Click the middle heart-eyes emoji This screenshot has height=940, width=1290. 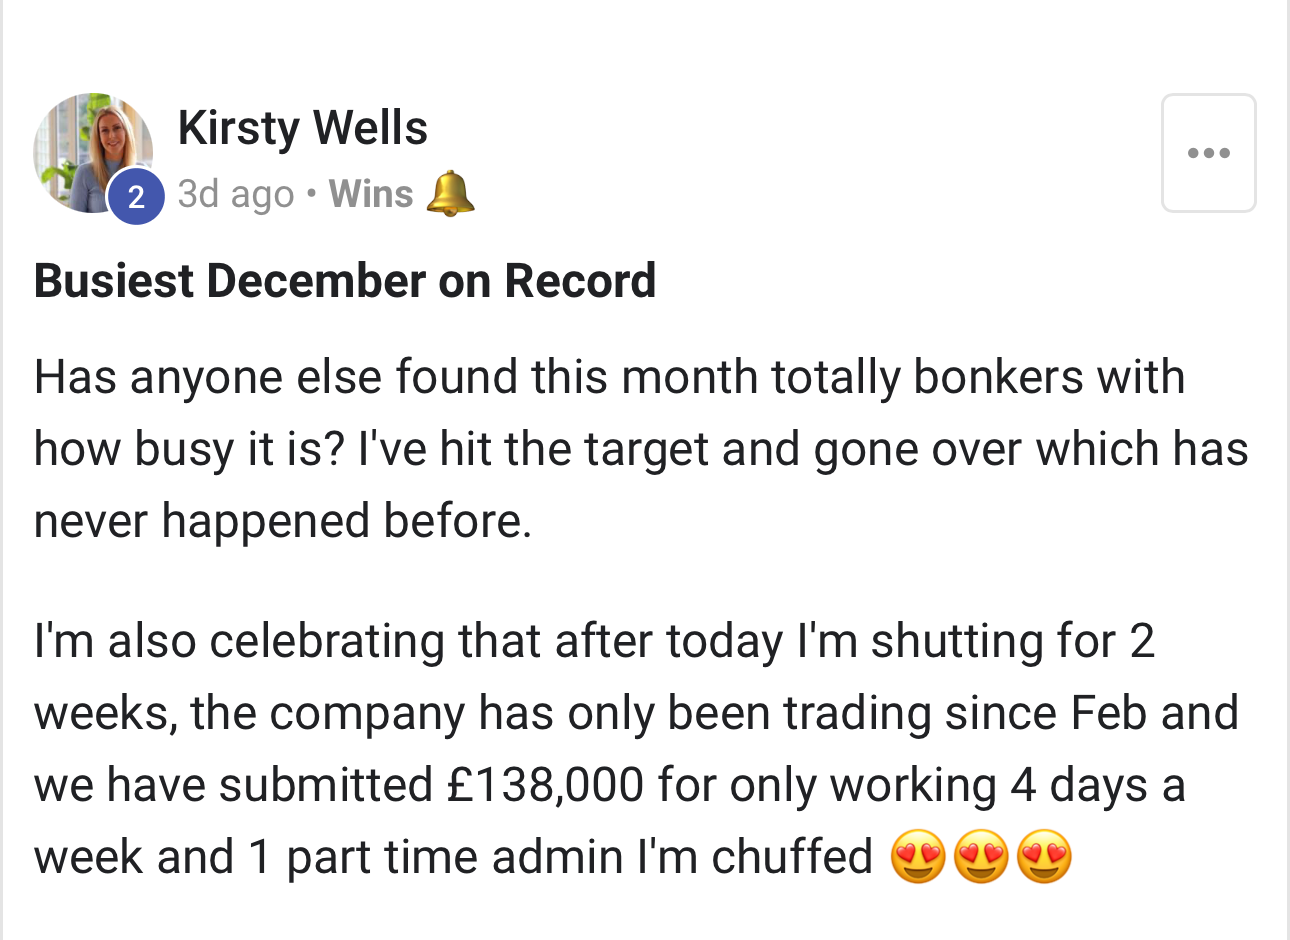point(981,858)
